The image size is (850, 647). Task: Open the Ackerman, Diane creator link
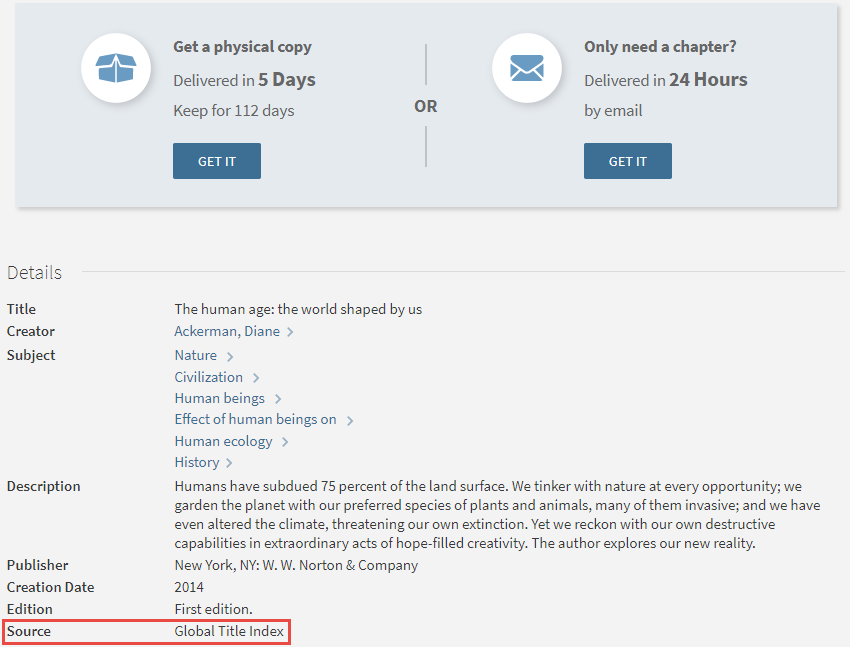tap(227, 331)
